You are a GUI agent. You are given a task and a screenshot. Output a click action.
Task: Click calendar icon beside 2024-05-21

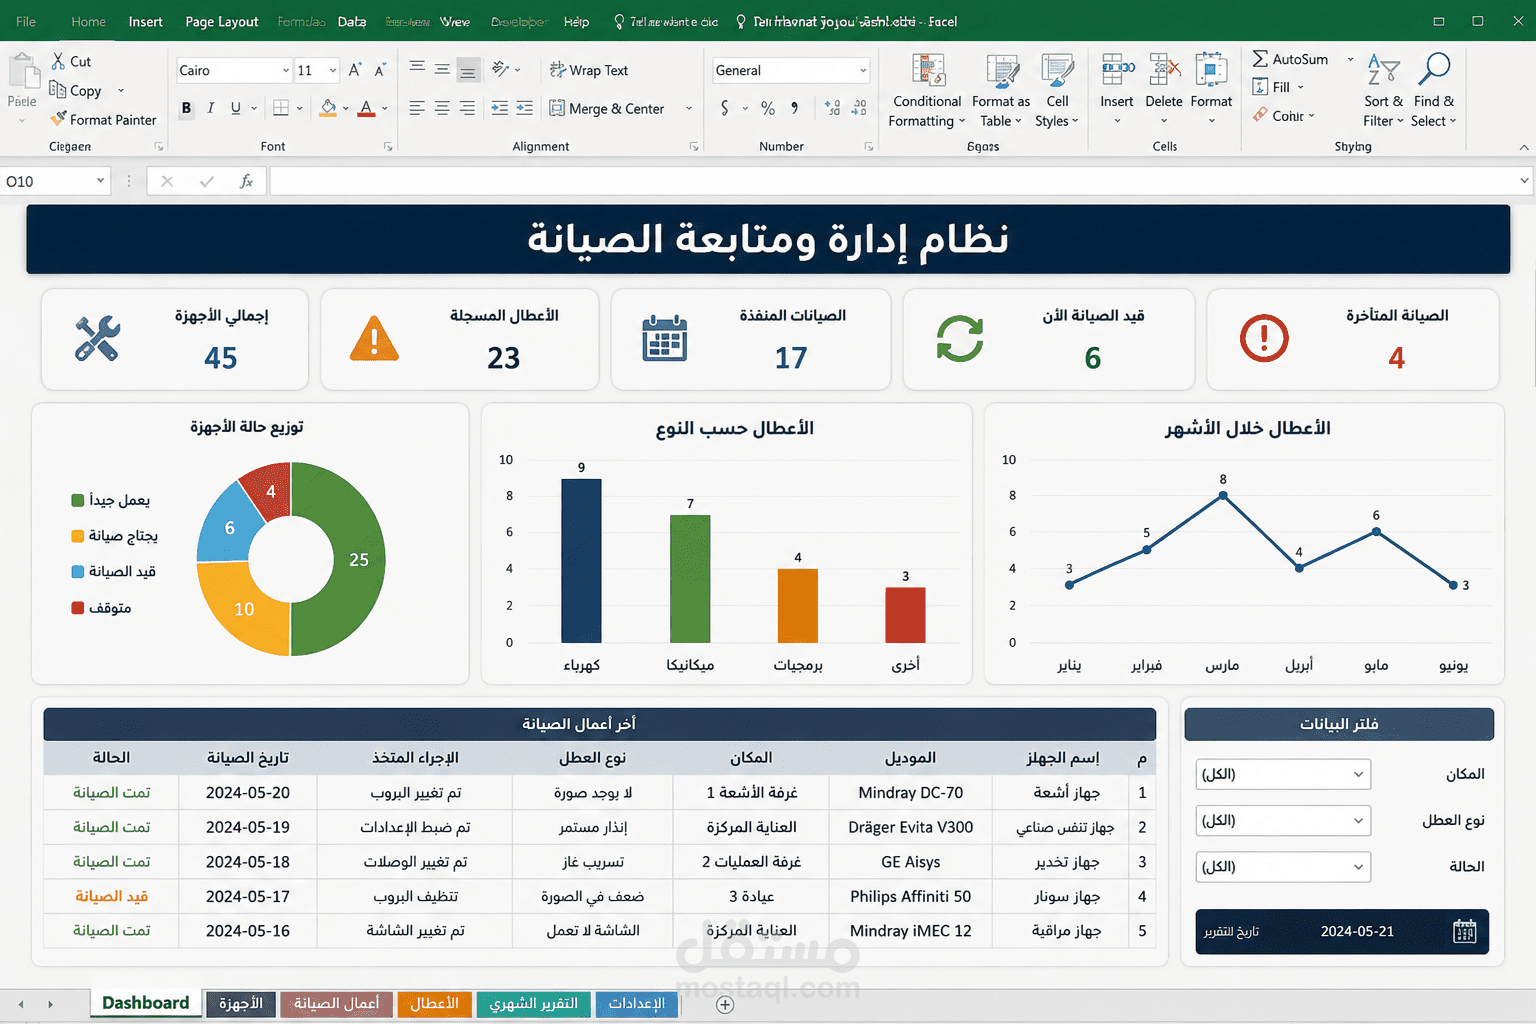[1464, 931]
